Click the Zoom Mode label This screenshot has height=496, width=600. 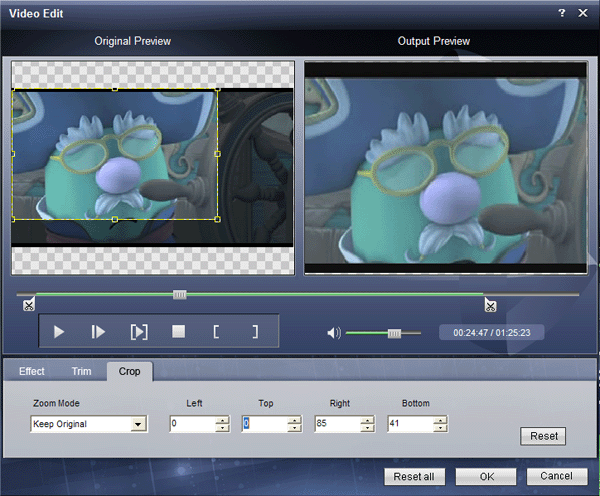coord(56,403)
